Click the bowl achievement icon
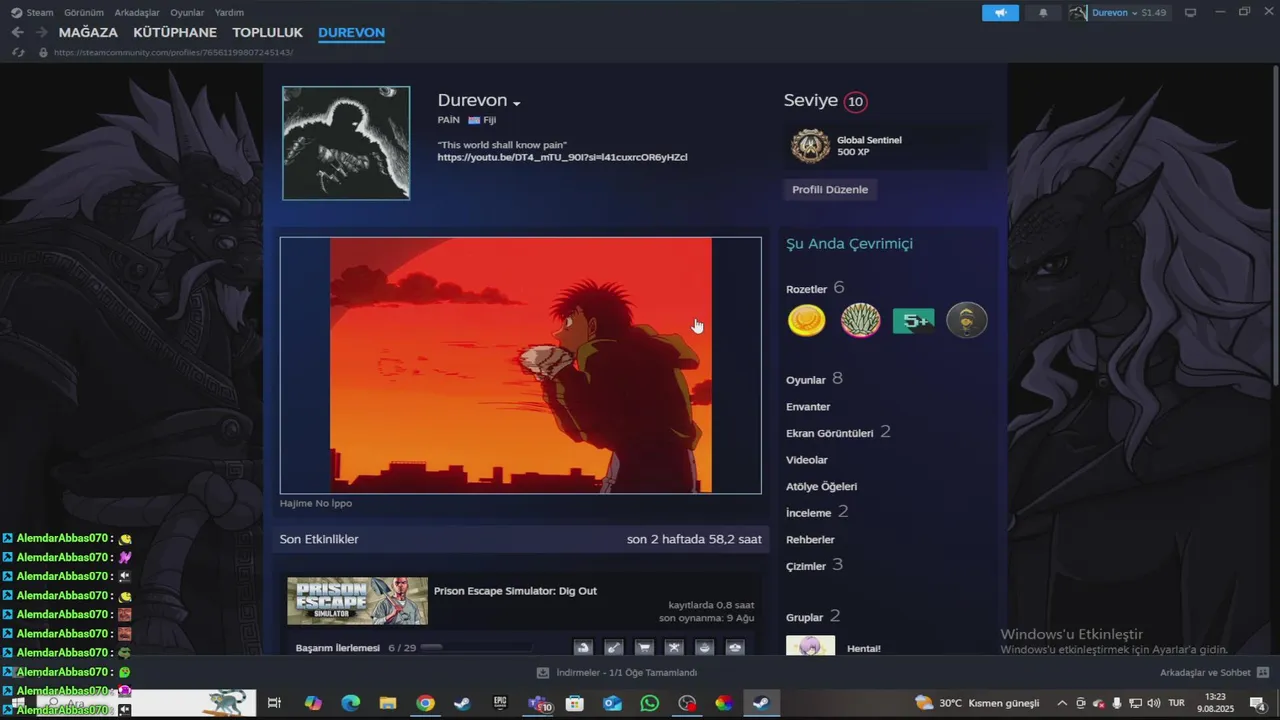The image size is (1280, 720). (x=704, y=648)
